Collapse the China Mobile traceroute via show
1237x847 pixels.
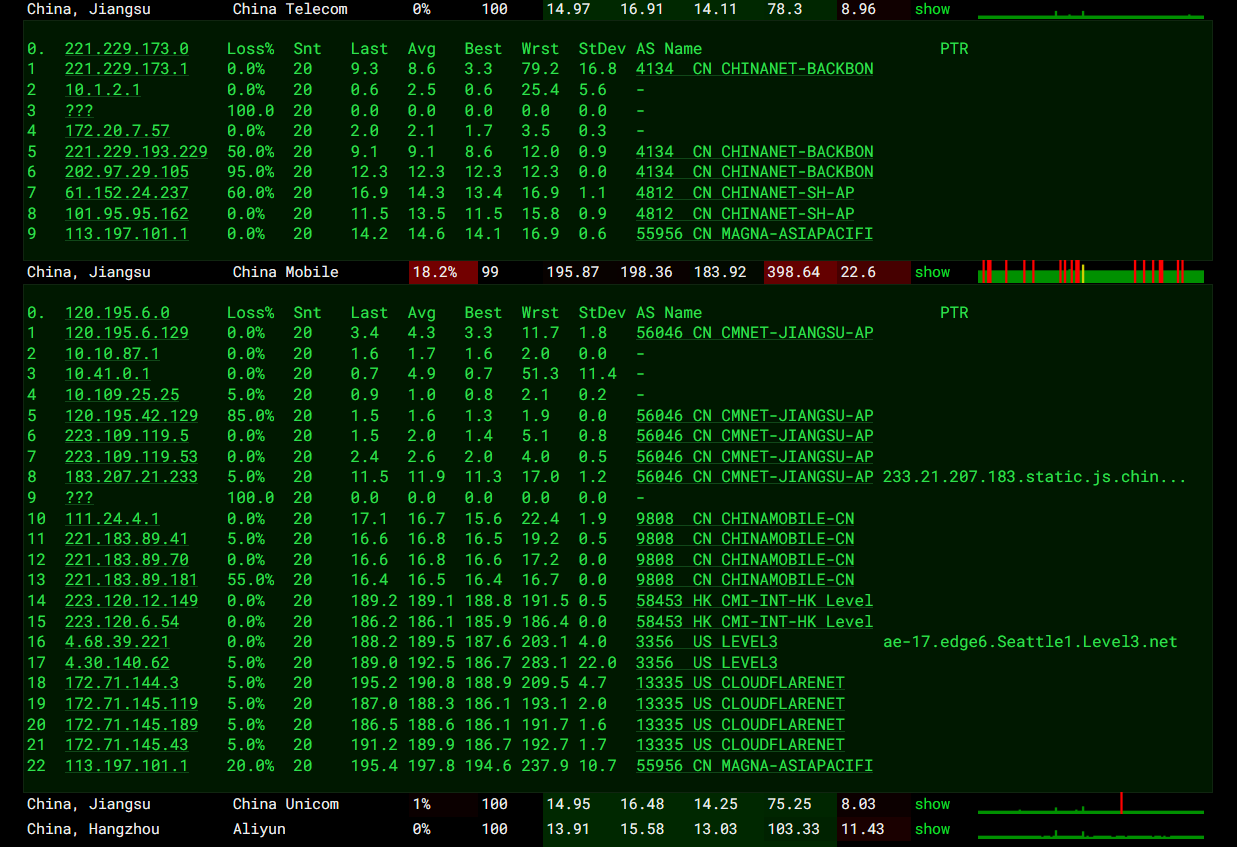pyautogui.click(x=932, y=272)
